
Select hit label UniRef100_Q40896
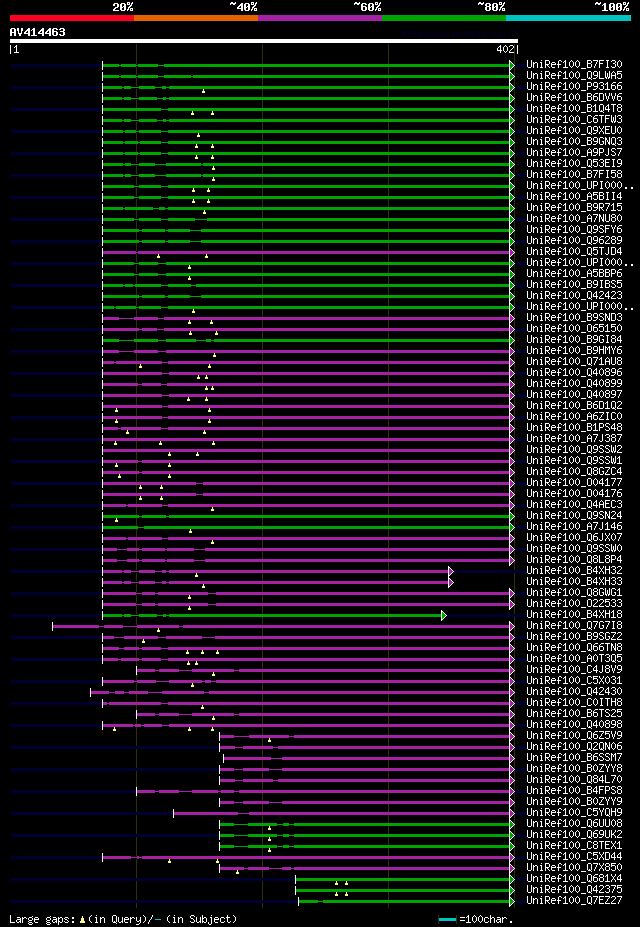pos(574,373)
